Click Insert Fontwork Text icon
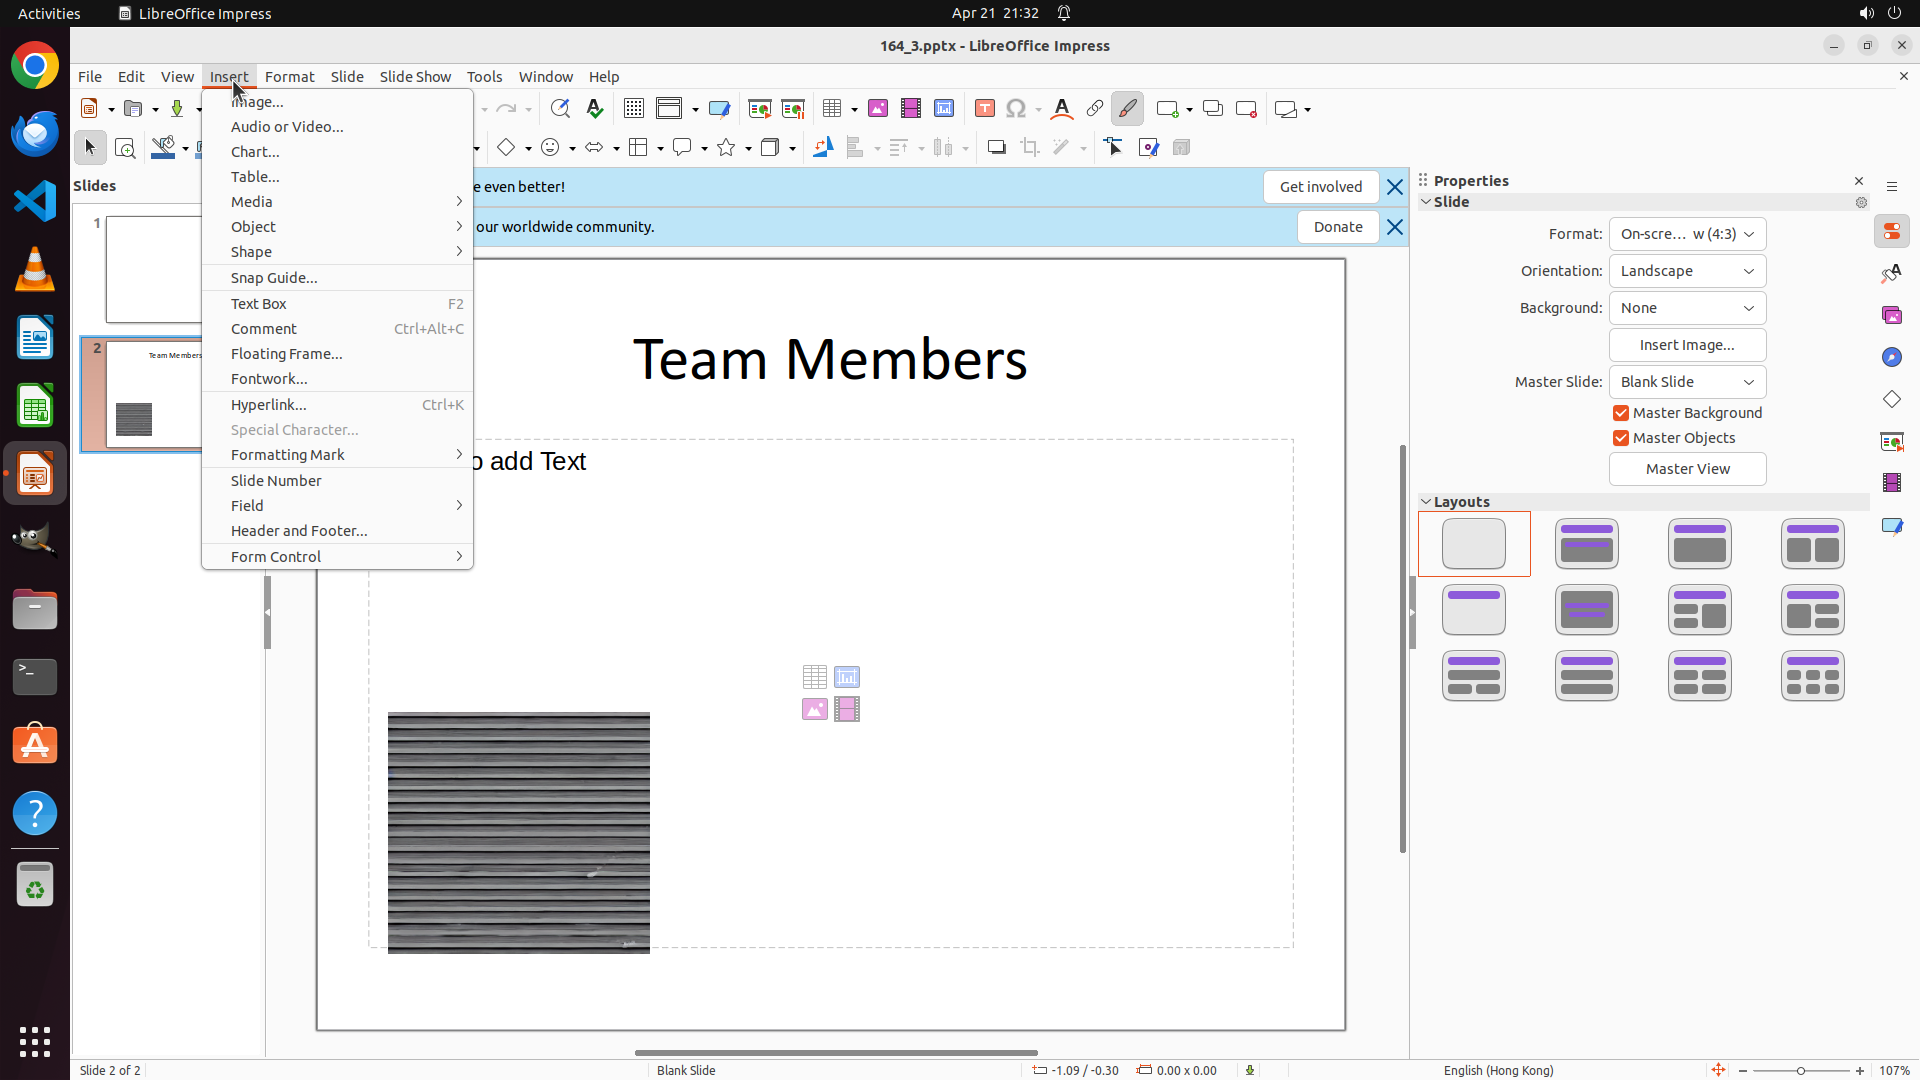The height and width of the screenshot is (1080, 1920). point(1062,109)
